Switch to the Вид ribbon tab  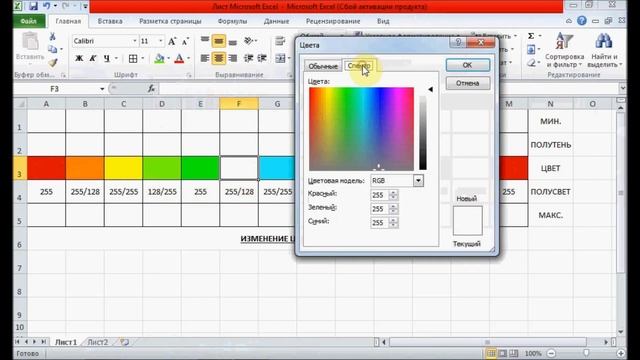tap(383, 21)
